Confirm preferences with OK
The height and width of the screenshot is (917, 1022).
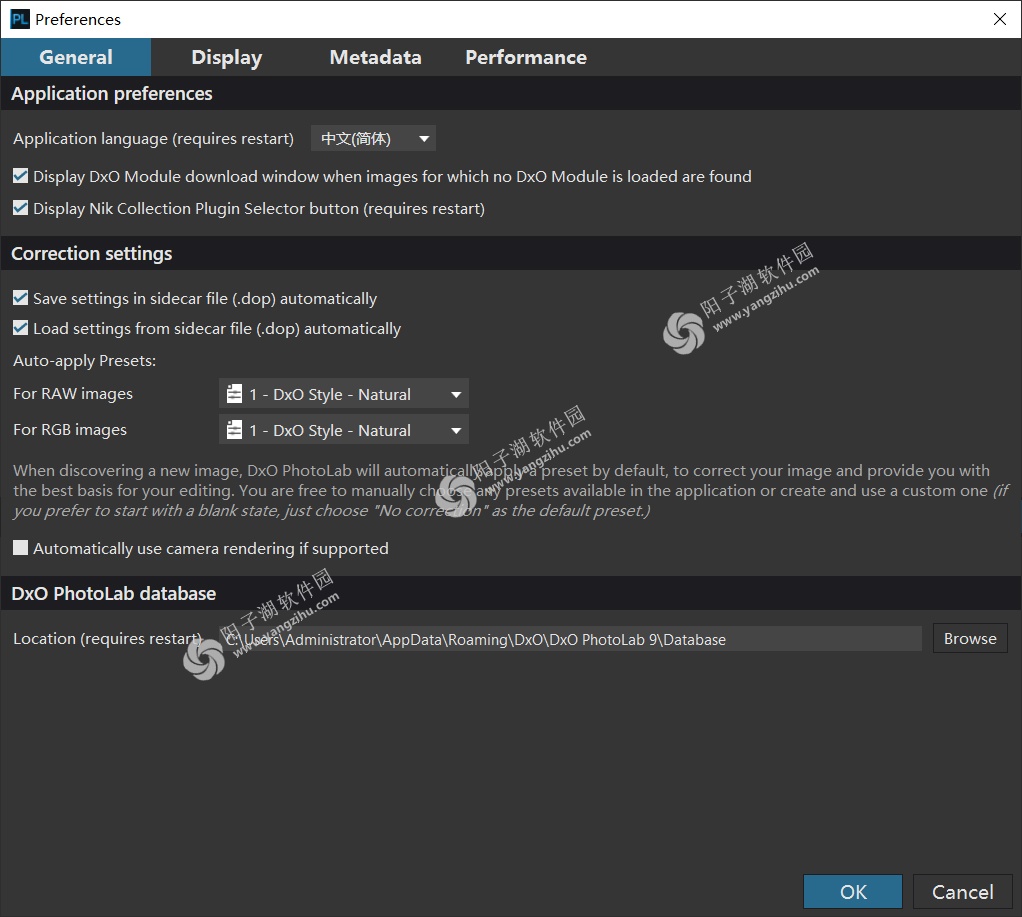coord(852,891)
